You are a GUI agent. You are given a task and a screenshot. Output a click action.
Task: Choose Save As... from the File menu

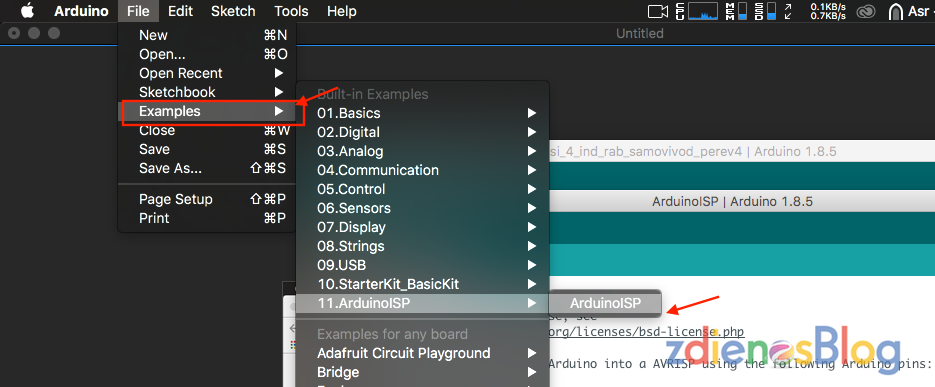pyautogui.click(x=207, y=168)
